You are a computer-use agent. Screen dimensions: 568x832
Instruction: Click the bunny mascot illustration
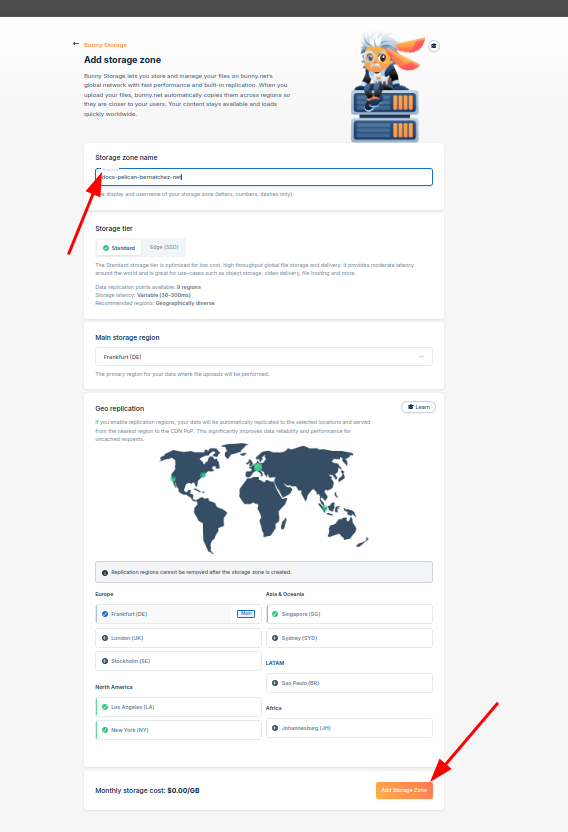(x=387, y=86)
